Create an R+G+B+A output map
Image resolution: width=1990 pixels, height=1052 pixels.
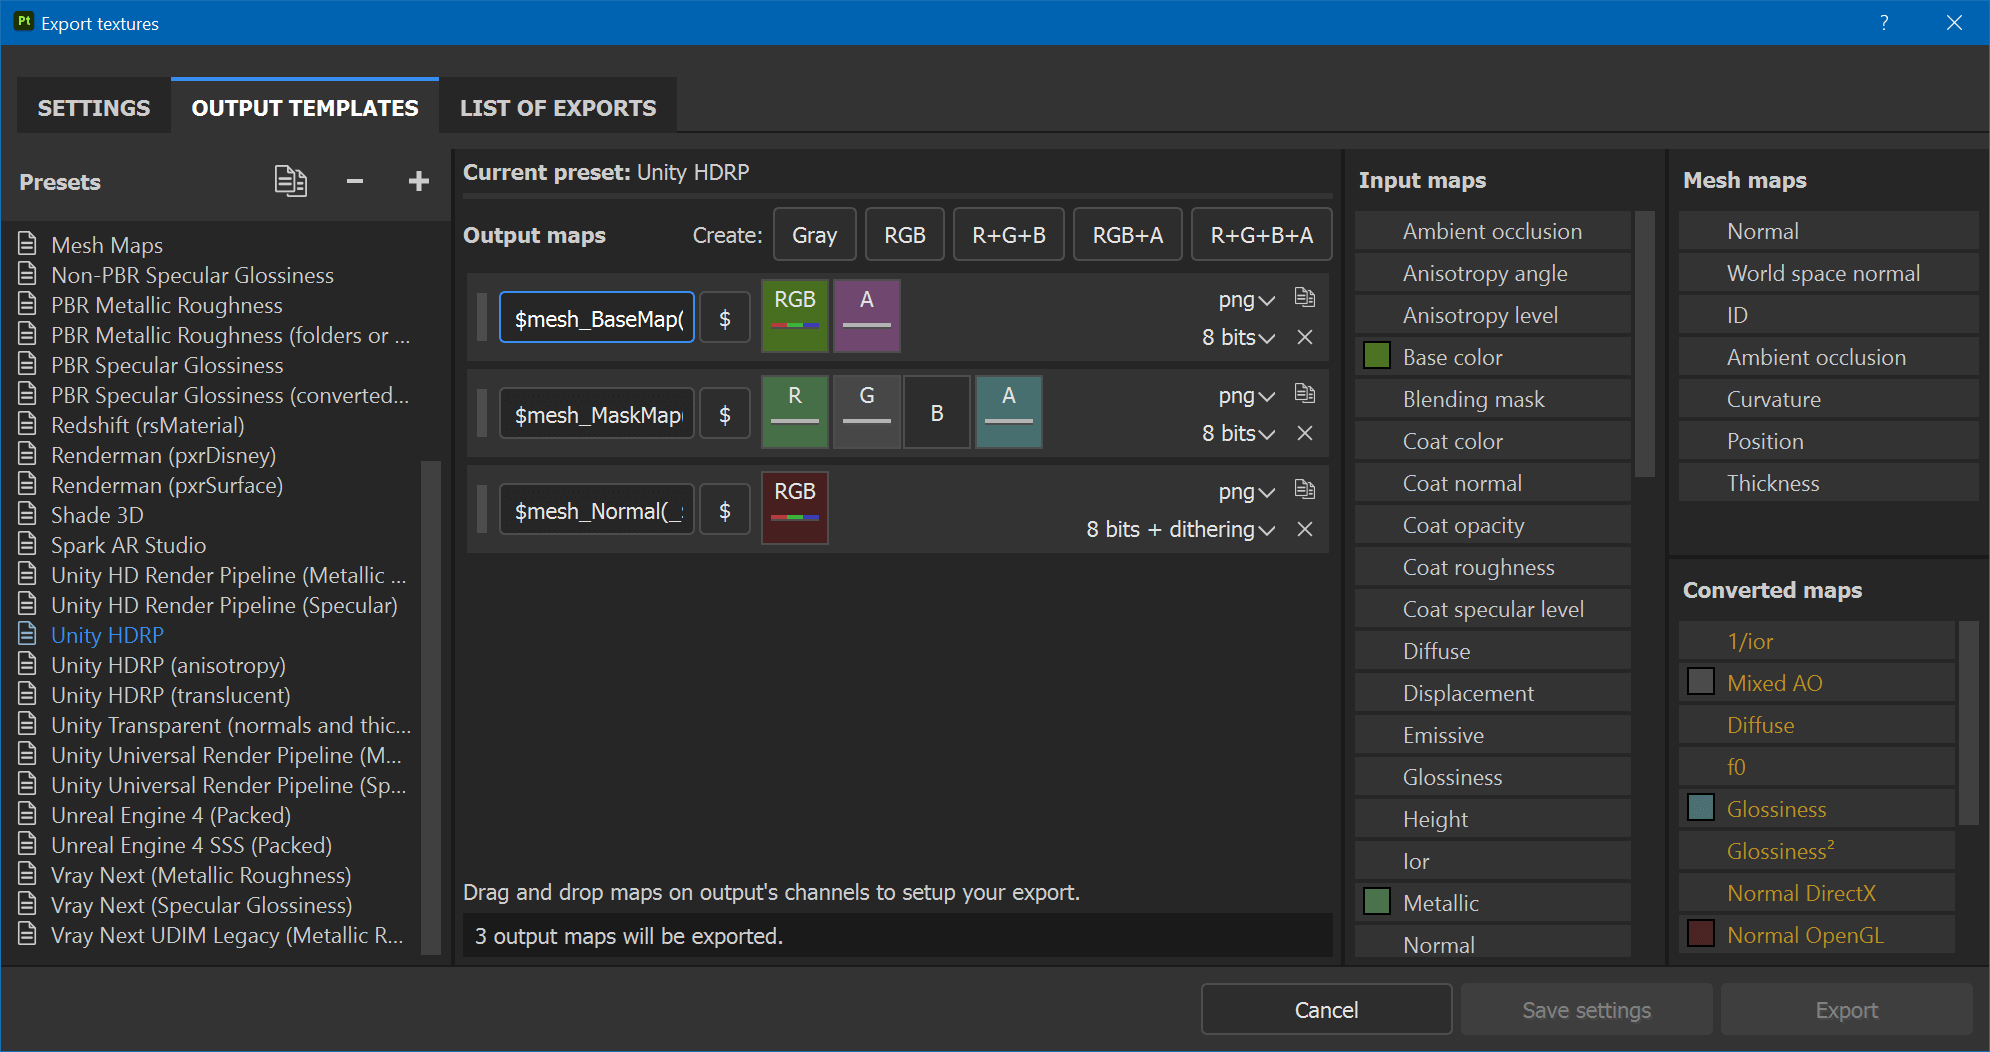click(1262, 234)
